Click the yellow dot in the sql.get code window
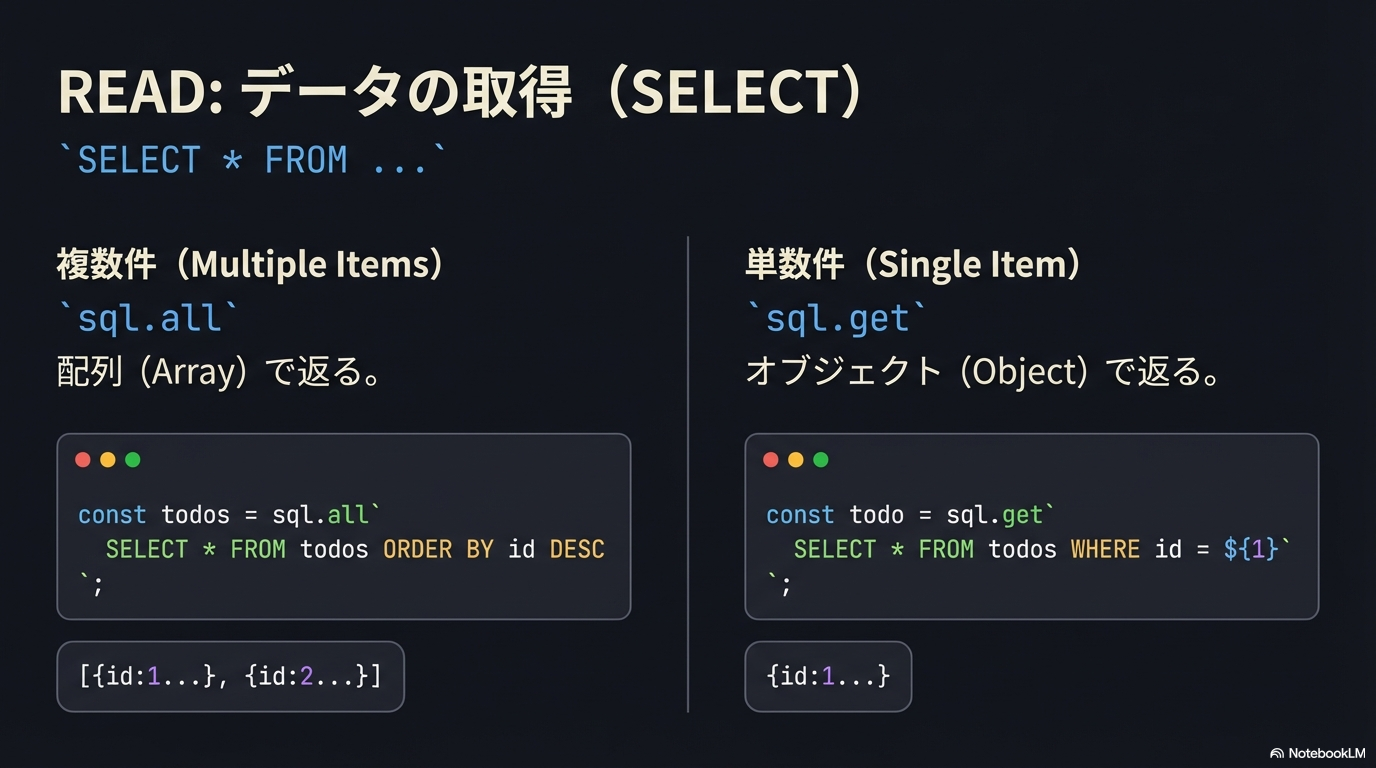The width and height of the screenshot is (1376, 768). coord(796,460)
